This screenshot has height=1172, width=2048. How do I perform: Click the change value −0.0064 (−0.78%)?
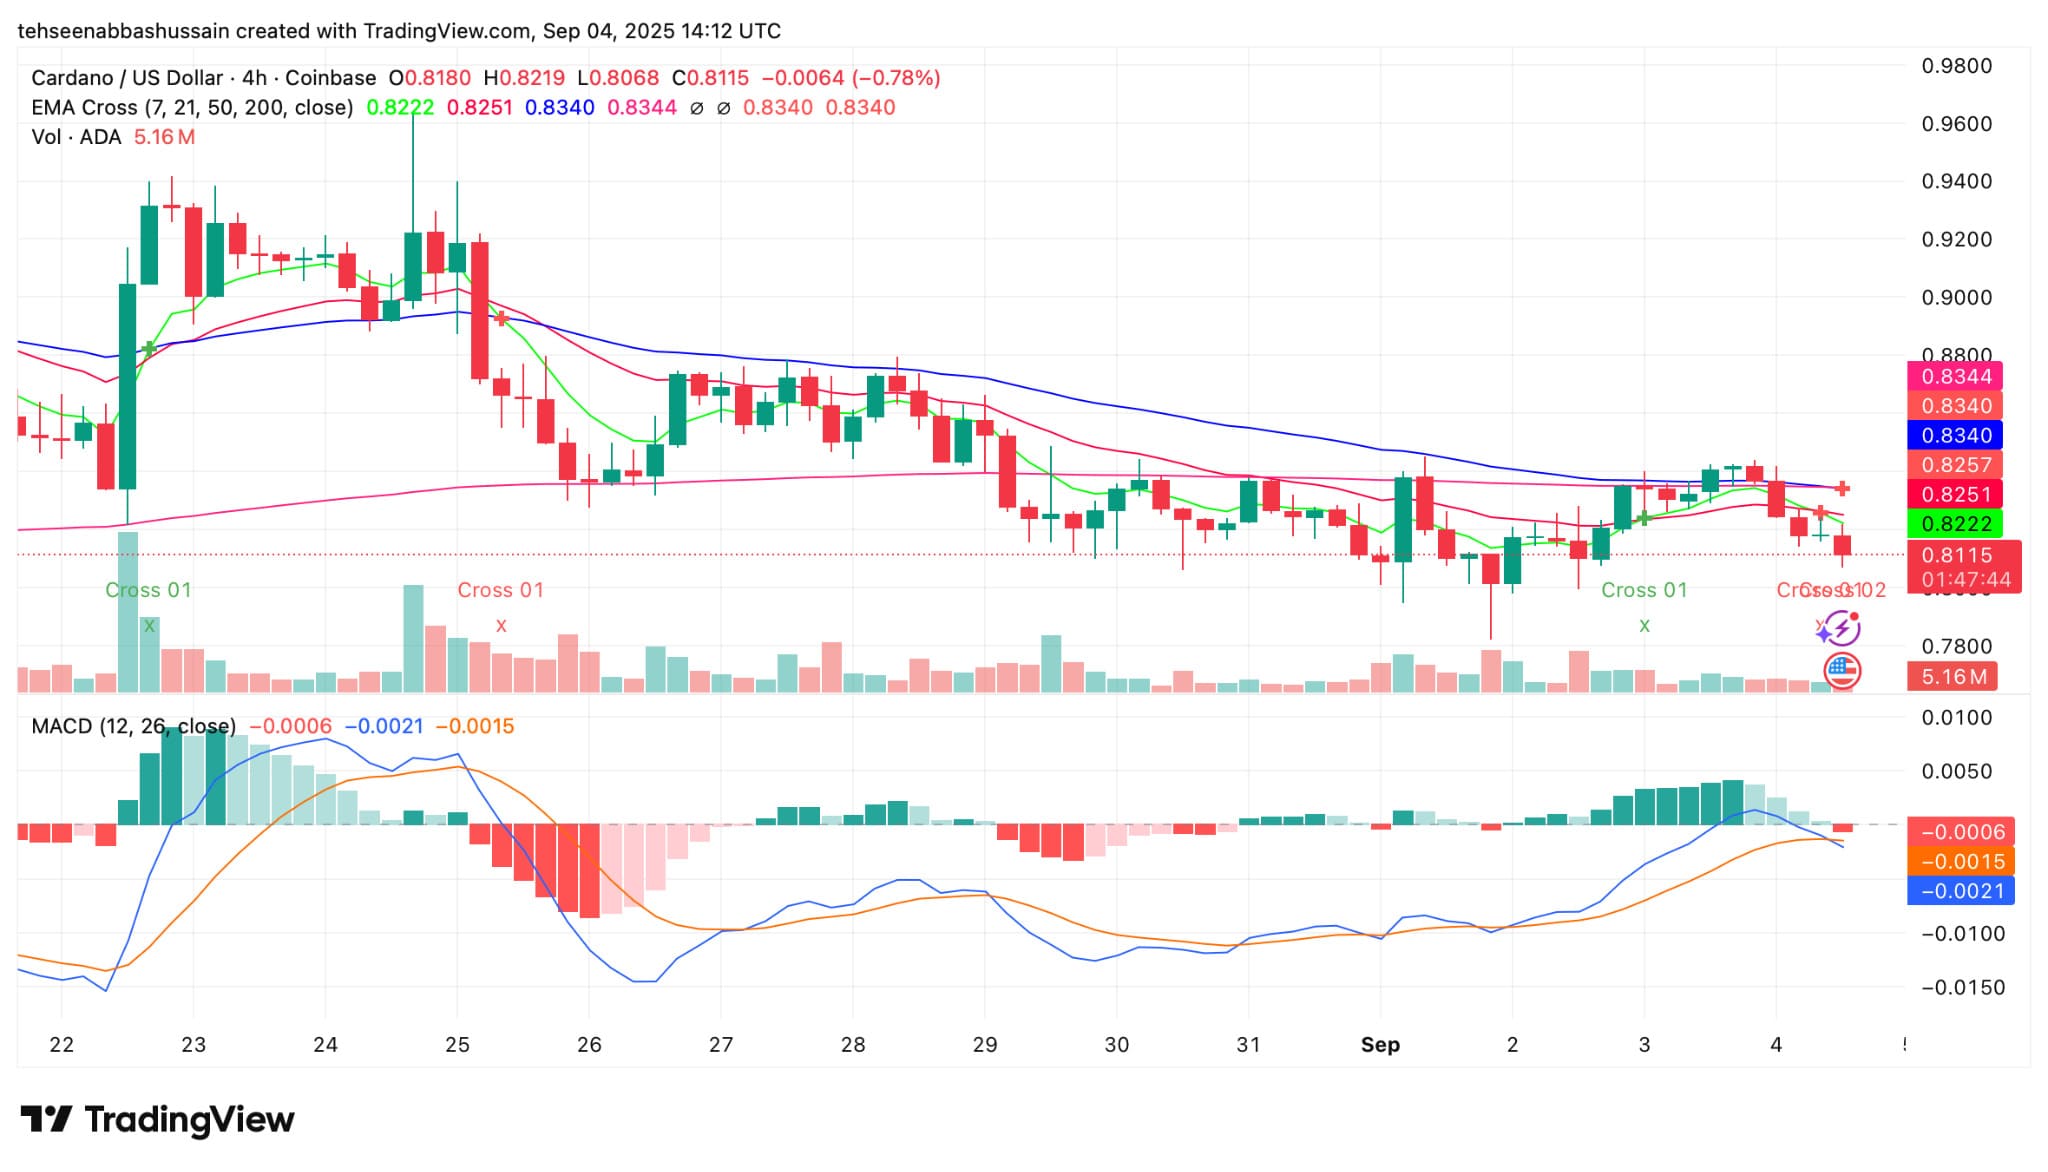pos(851,78)
